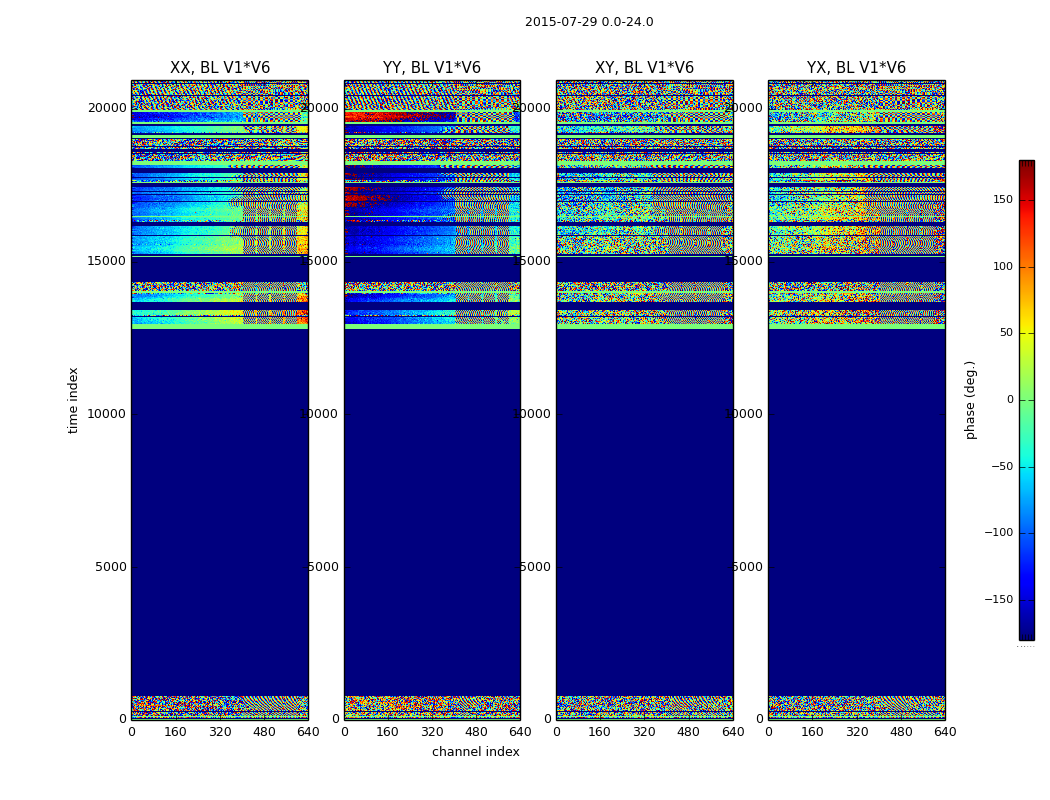
Task: Click the XY, BL V1*V6 panel title
Action: click(644, 68)
